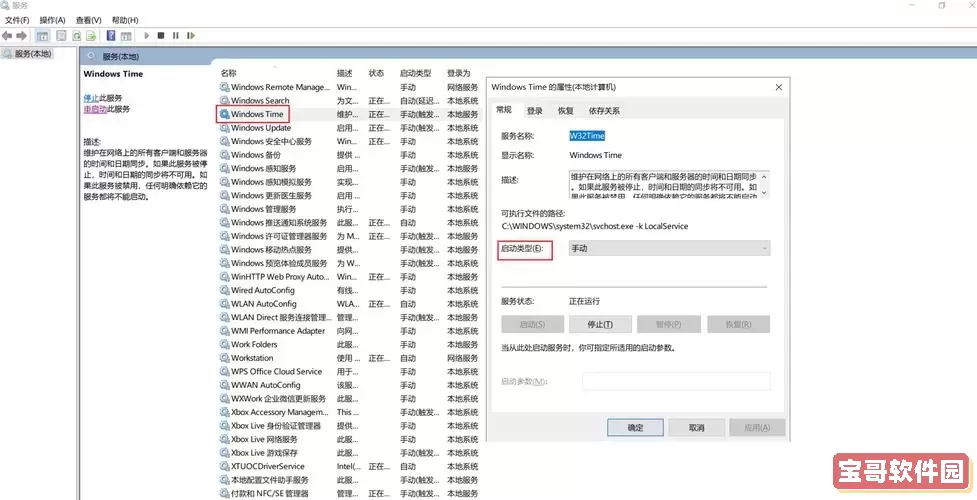Click the 确定 button
Image resolution: width=977 pixels, height=500 pixels.
coord(635,428)
